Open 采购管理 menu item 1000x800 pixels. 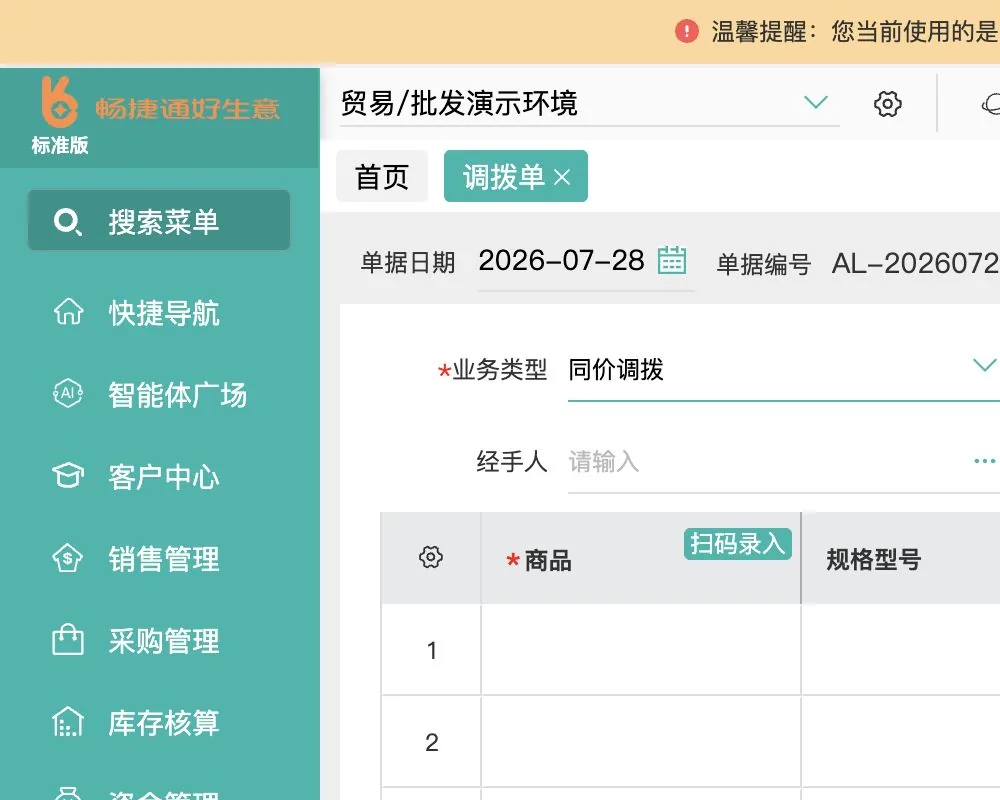point(159,641)
